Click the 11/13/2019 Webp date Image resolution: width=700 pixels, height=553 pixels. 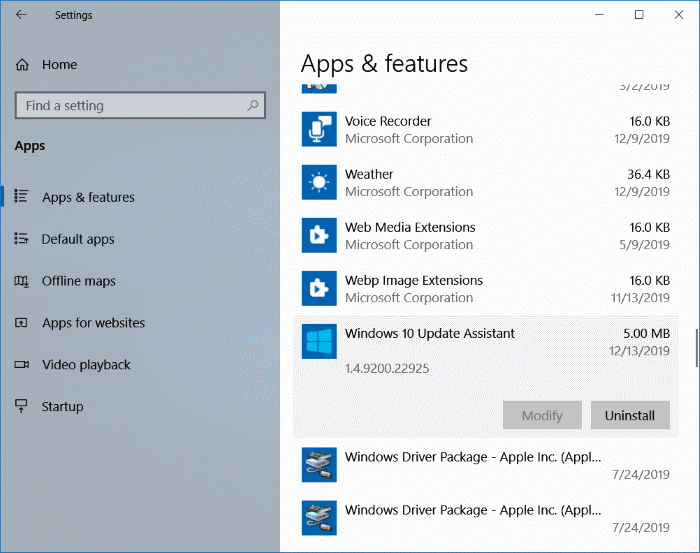point(640,298)
